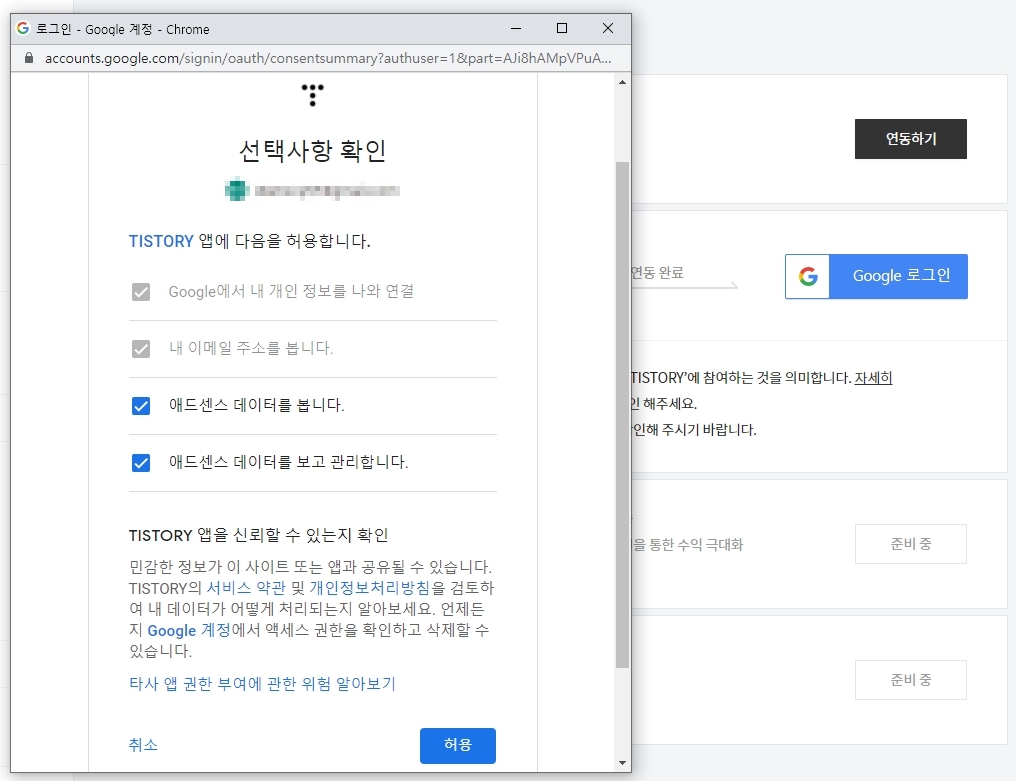Click the lock icon in the address bar
The height and width of the screenshot is (781, 1016).
coord(29,58)
